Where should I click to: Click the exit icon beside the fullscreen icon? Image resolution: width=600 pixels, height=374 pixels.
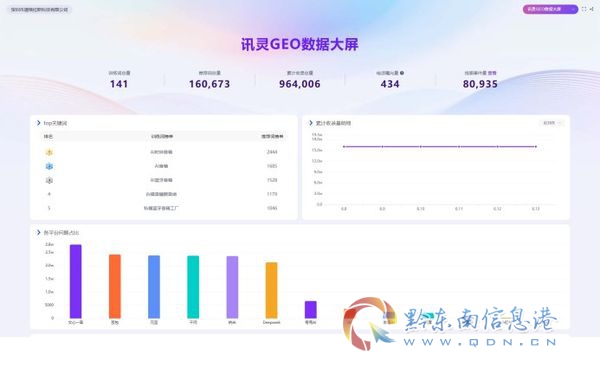(x=592, y=9)
